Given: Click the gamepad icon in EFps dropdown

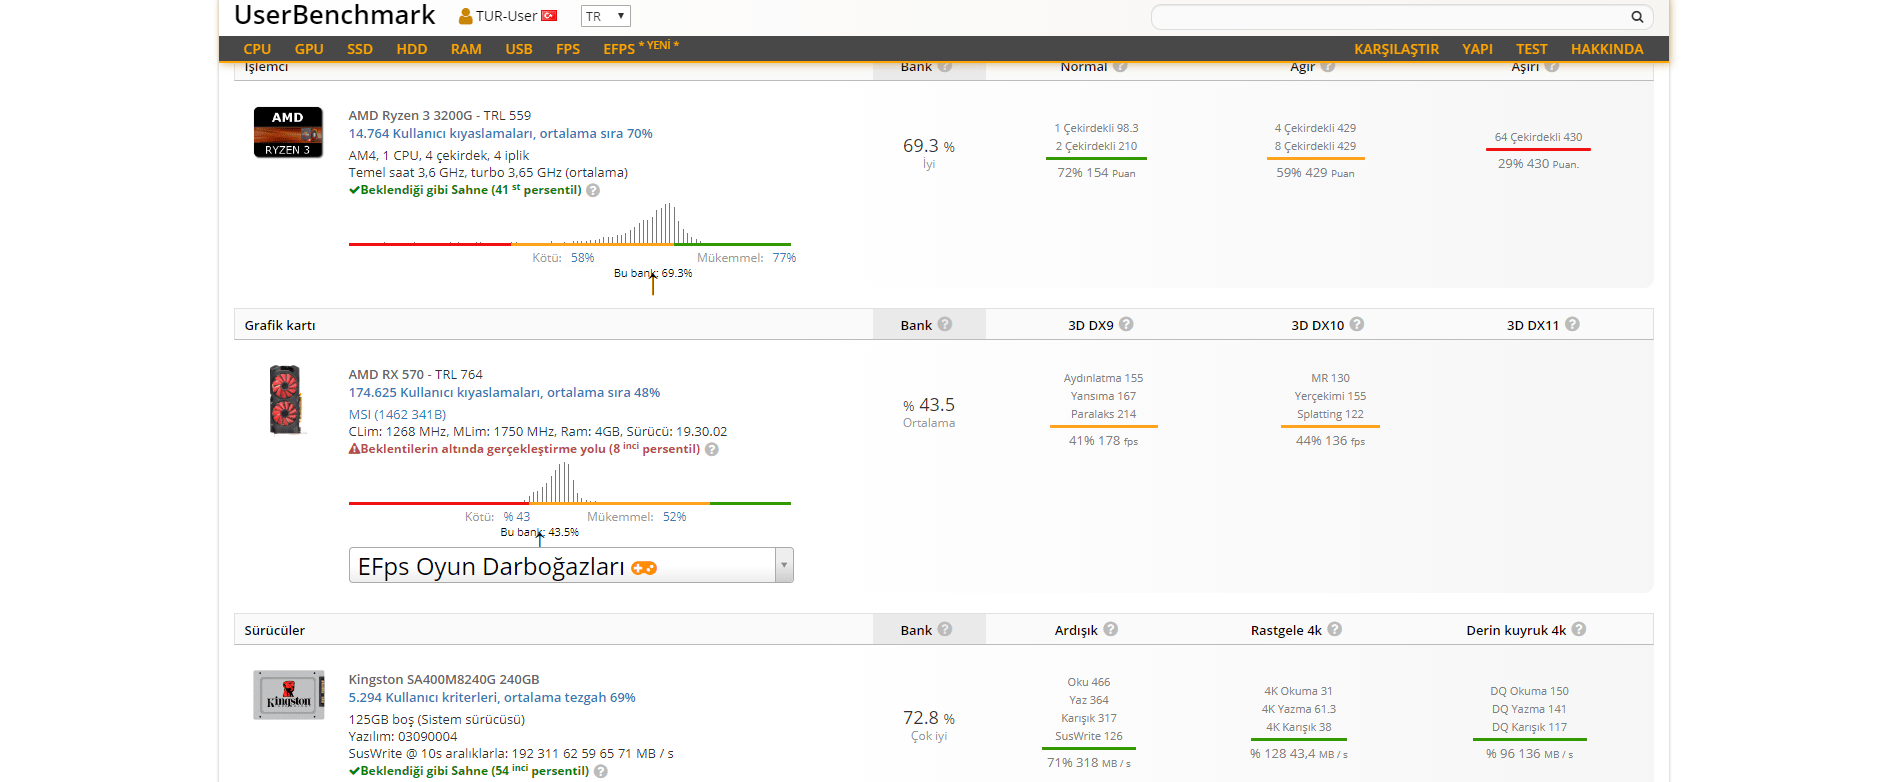Looking at the screenshot, I should tap(644, 568).
